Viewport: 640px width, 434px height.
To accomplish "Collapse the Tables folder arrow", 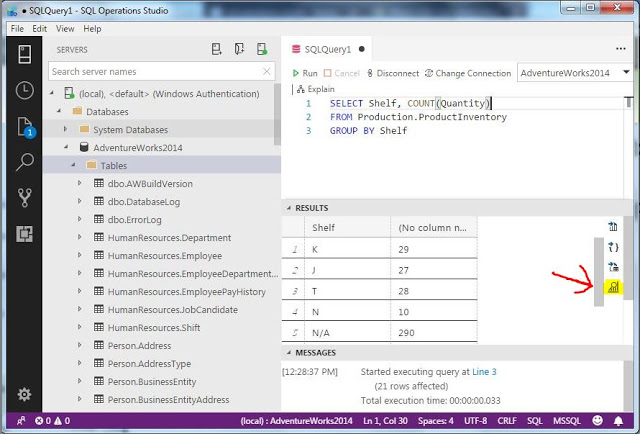I will pos(73,165).
